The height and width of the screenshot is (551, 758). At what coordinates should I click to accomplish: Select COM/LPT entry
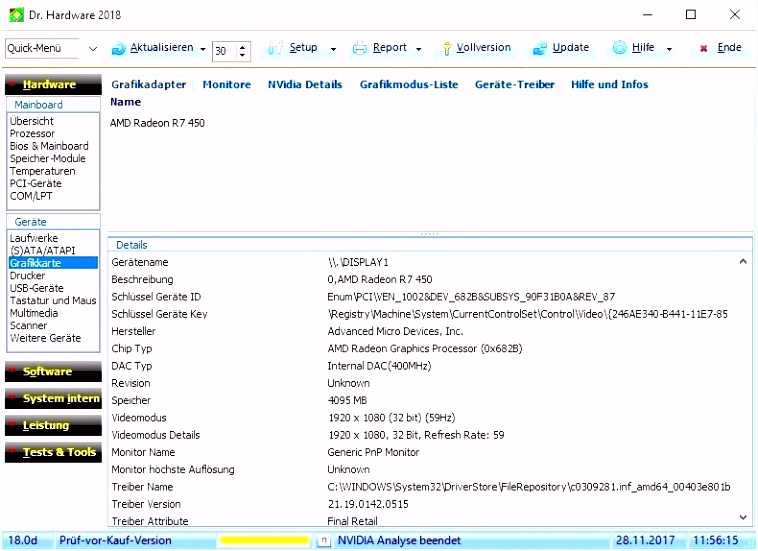coord(31,196)
